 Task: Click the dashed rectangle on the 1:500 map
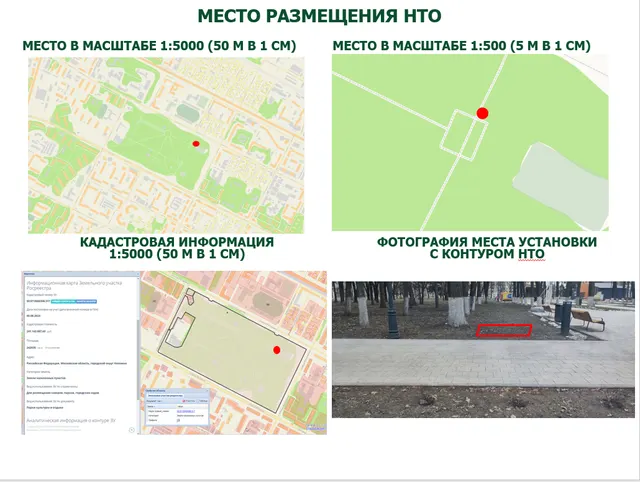coord(464,135)
